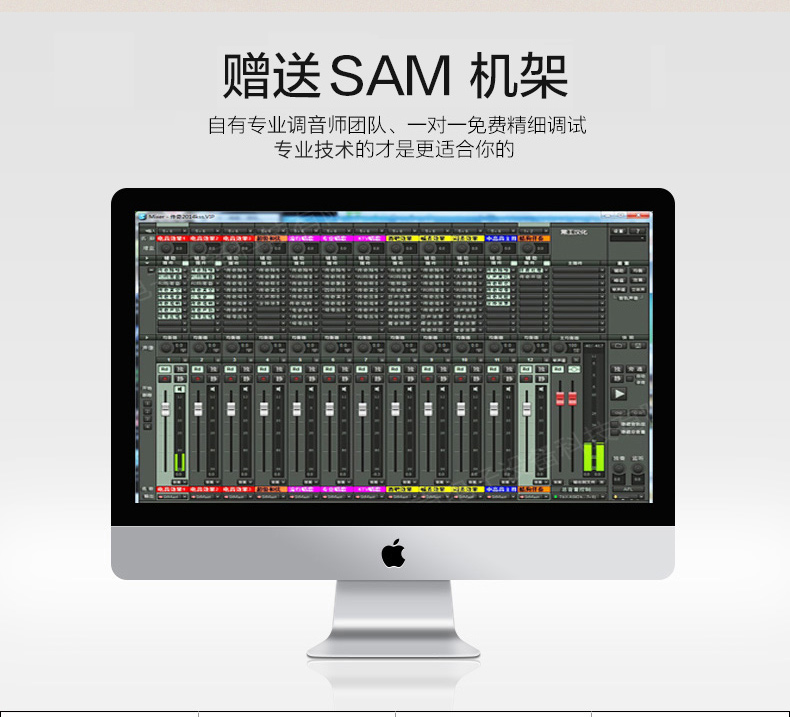Click the green link icon above master faders

tap(574, 369)
